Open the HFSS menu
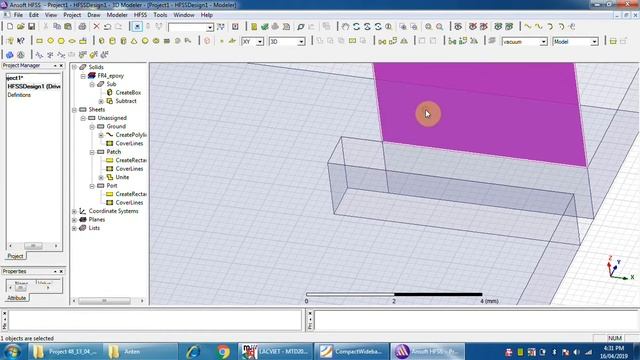This screenshot has width=640, height=360. point(140,15)
